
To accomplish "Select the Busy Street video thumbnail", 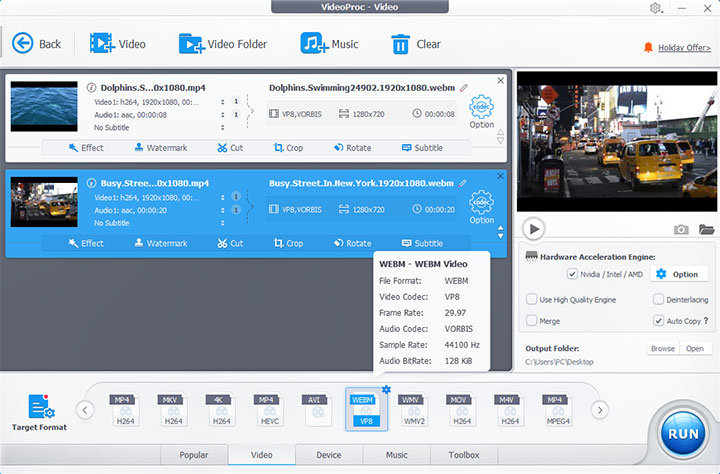I will (44, 202).
